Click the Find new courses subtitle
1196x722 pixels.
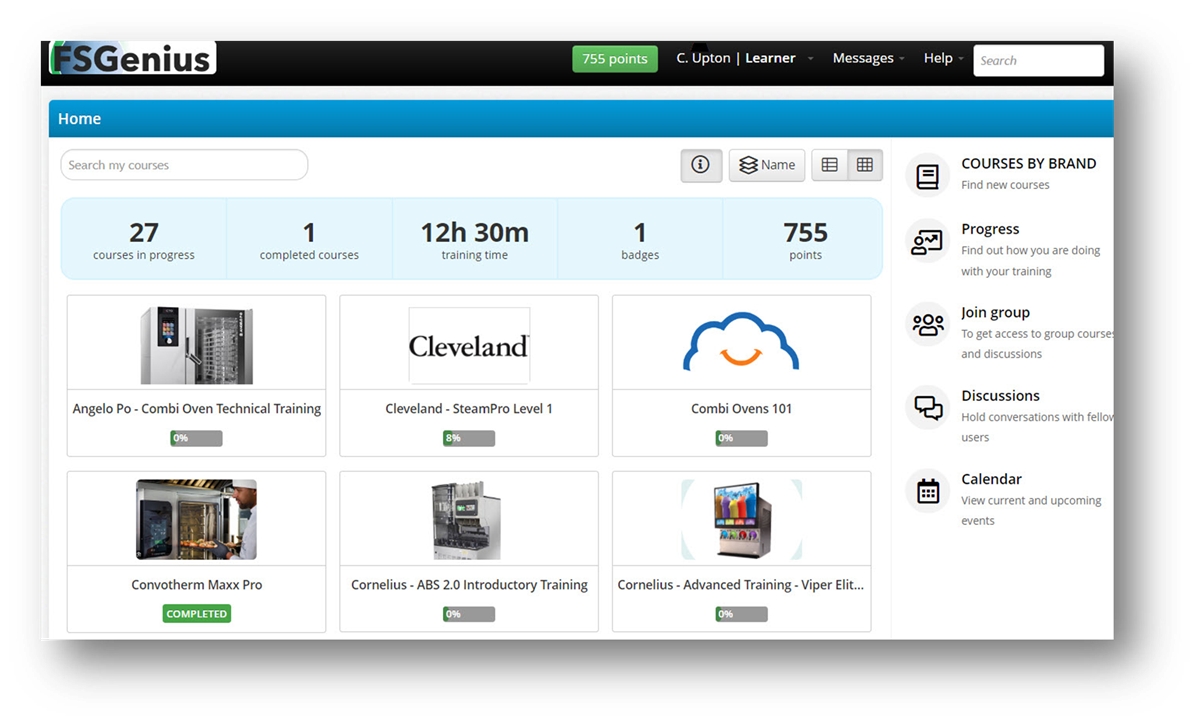[1005, 185]
